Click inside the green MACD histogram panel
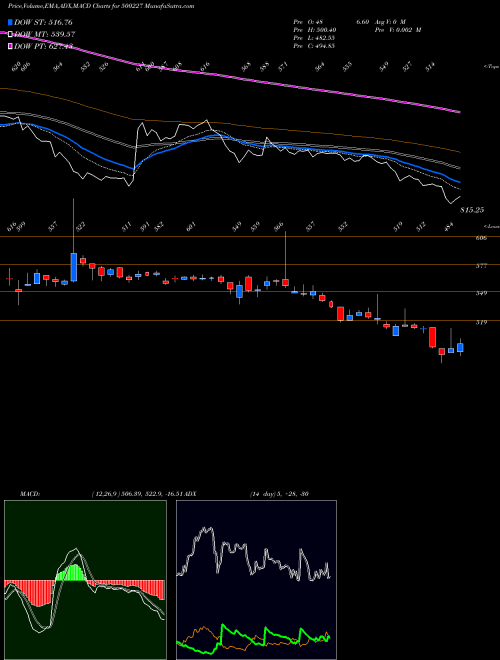 click(x=85, y=580)
